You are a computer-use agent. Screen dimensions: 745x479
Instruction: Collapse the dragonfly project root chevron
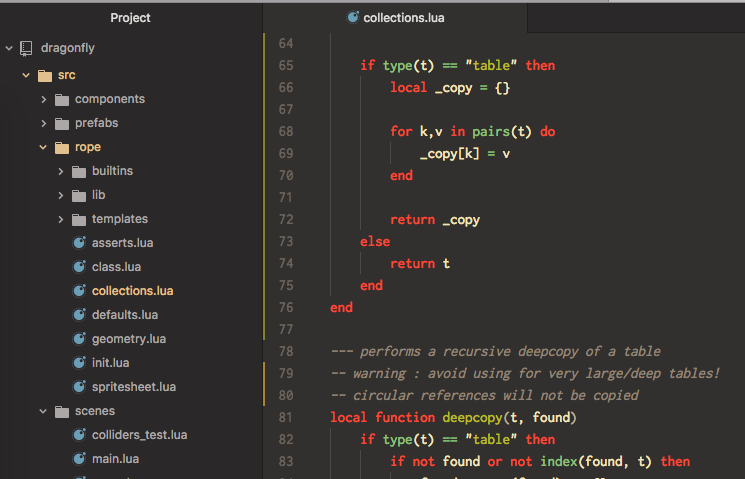click(x=9, y=48)
